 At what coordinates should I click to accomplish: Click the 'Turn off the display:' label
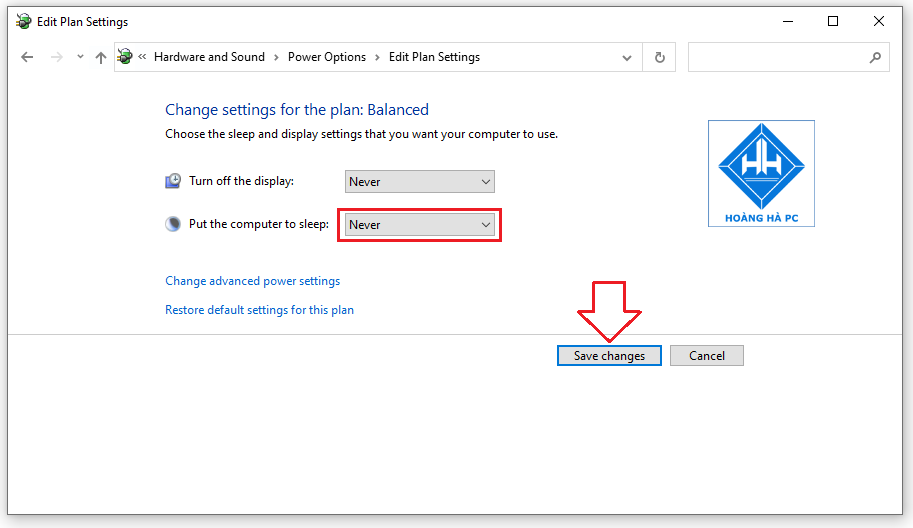pyautogui.click(x=241, y=181)
